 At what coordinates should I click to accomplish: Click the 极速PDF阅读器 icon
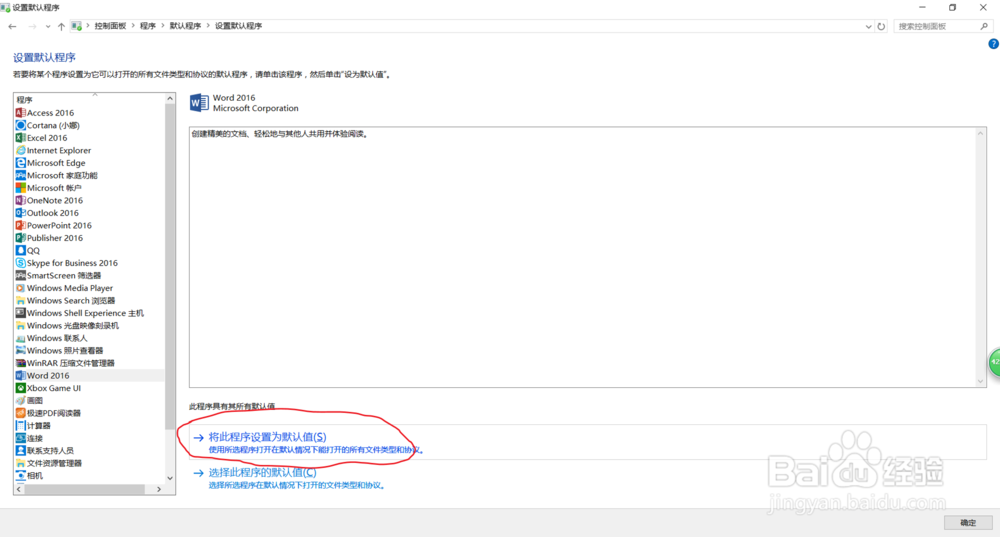(x=20, y=413)
